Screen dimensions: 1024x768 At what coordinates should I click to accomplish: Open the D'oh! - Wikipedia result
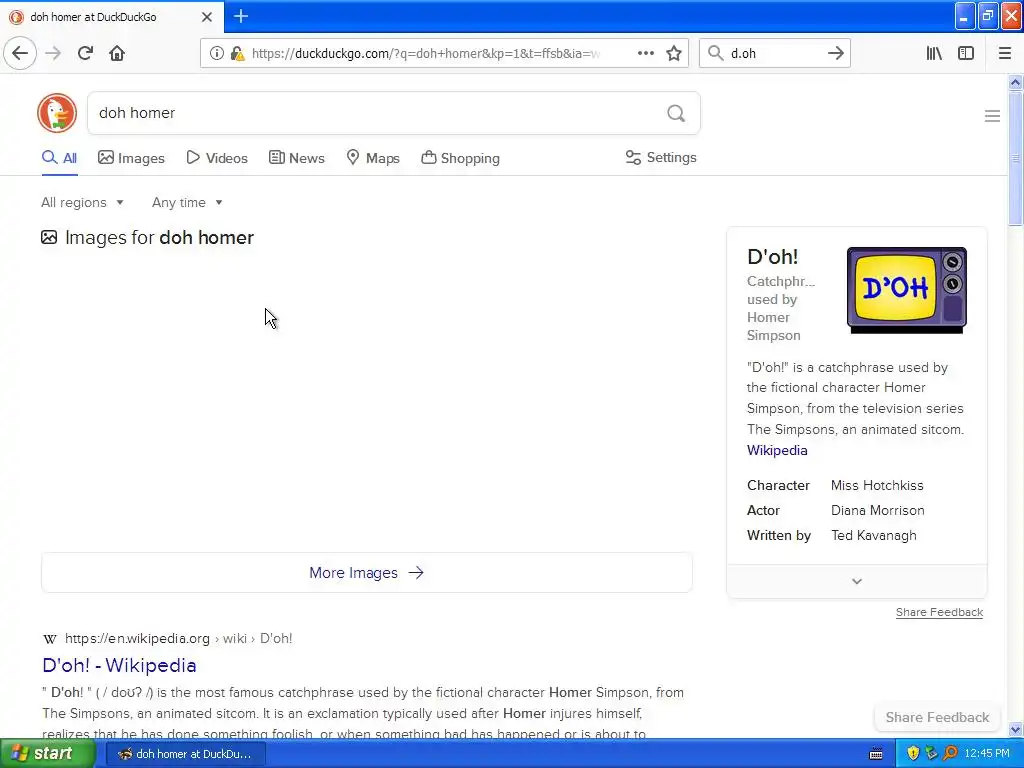pyautogui.click(x=120, y=665)
